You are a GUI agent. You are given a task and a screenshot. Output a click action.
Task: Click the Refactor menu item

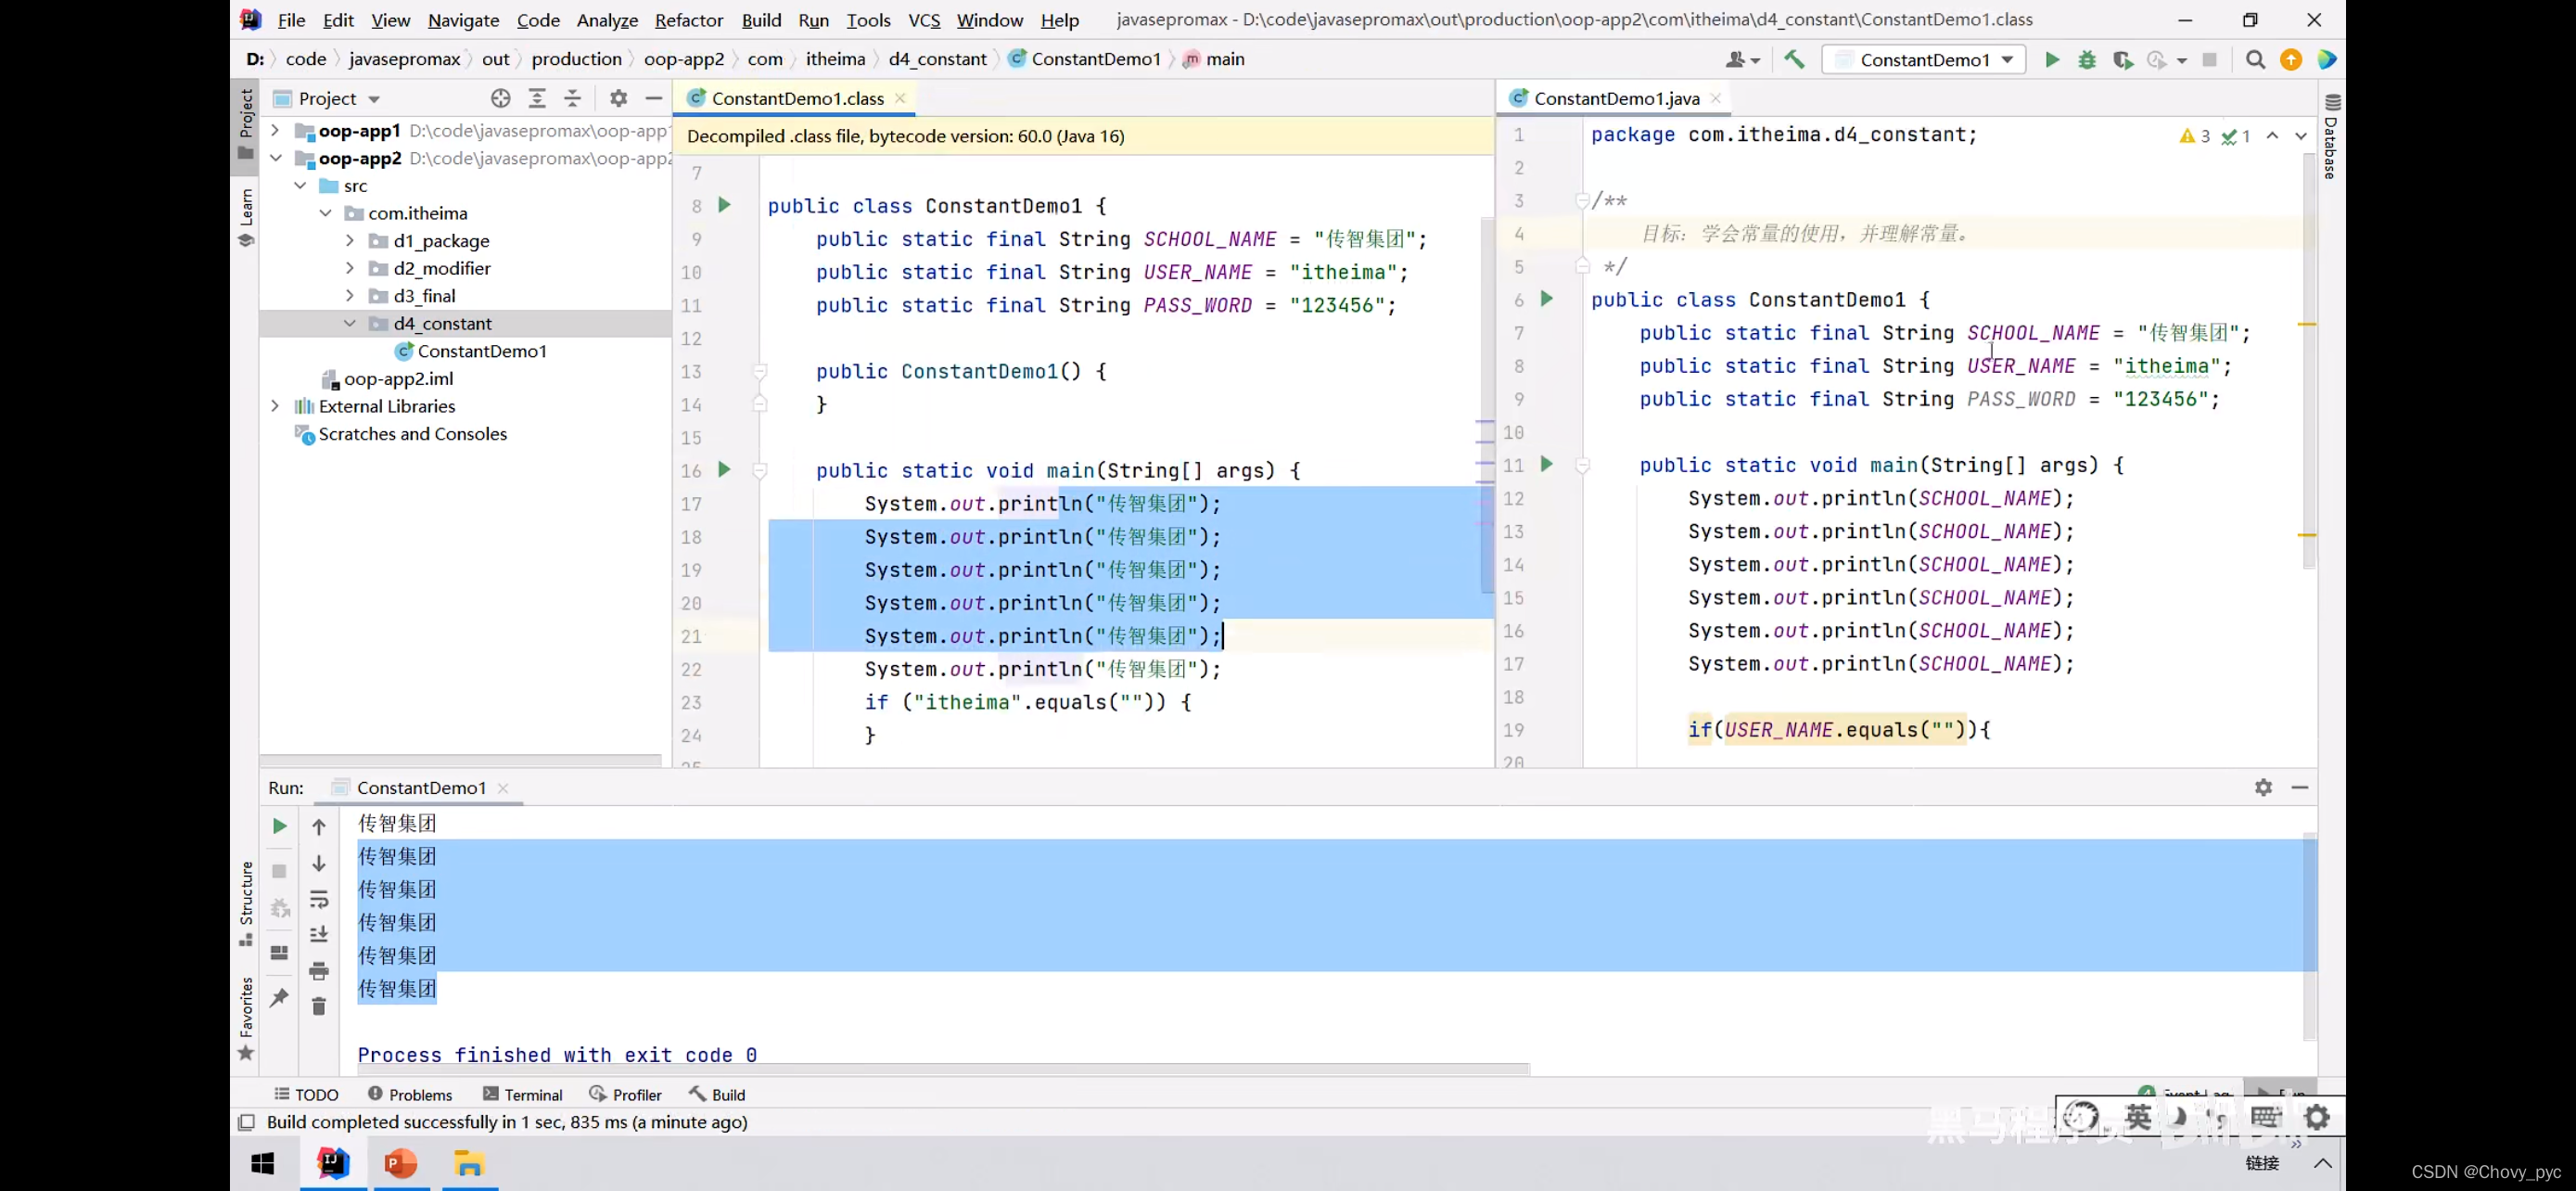pyautogui.click(x=688, y=18)
